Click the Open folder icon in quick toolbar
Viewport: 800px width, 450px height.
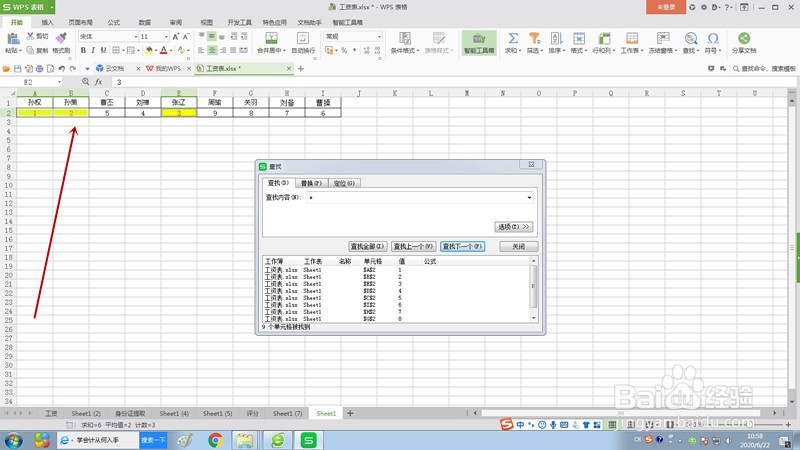(6, 68)
